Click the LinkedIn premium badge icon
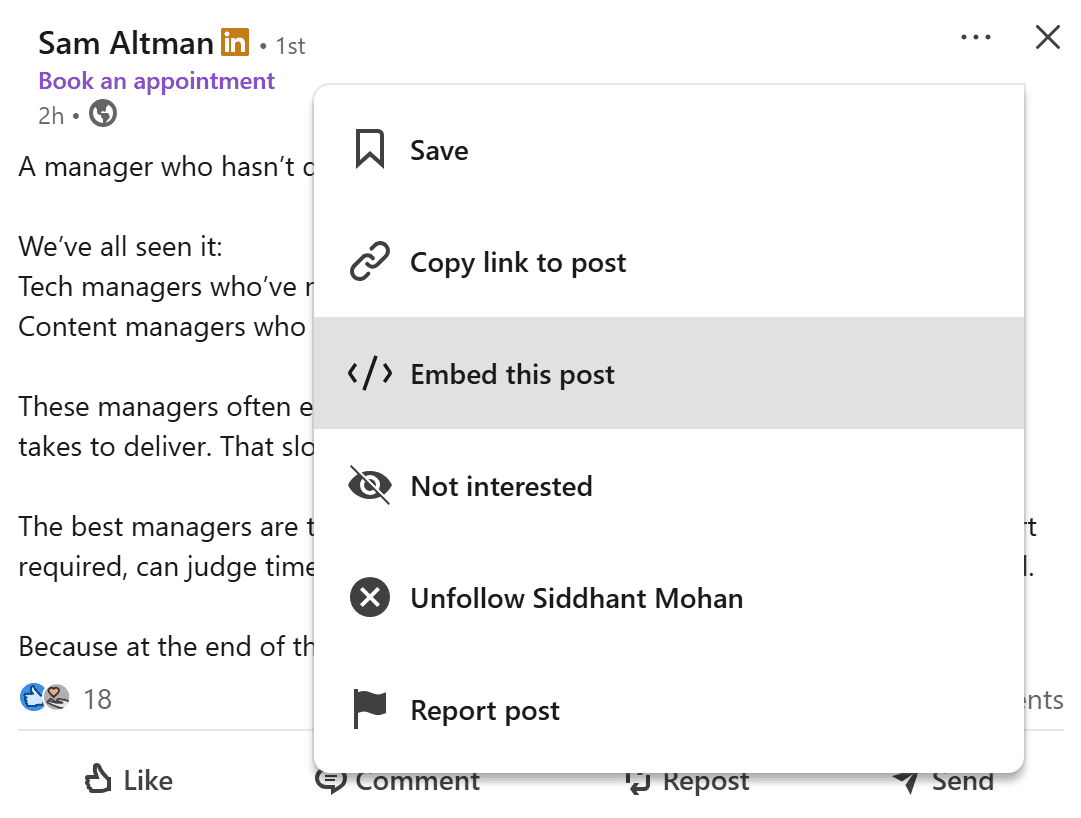Image resolution: width=1081 pixels, height=818 pixels. point(235,43)
